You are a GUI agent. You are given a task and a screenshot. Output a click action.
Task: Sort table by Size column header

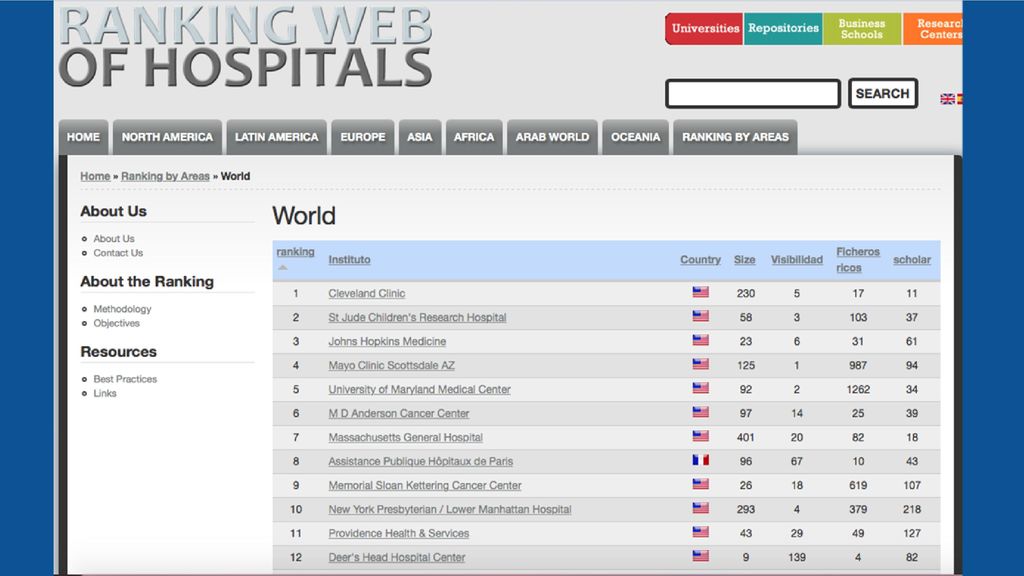coord(744,259)
